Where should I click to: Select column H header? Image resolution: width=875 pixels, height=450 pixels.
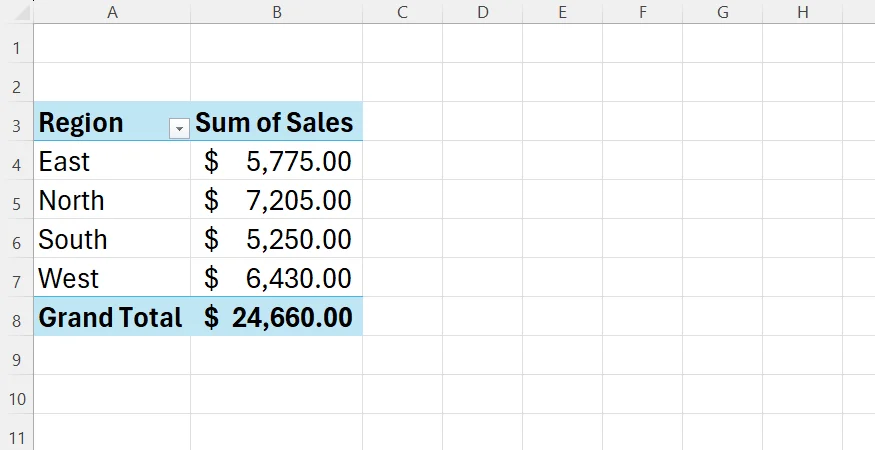pyautogui.click(x=802, y=12)
